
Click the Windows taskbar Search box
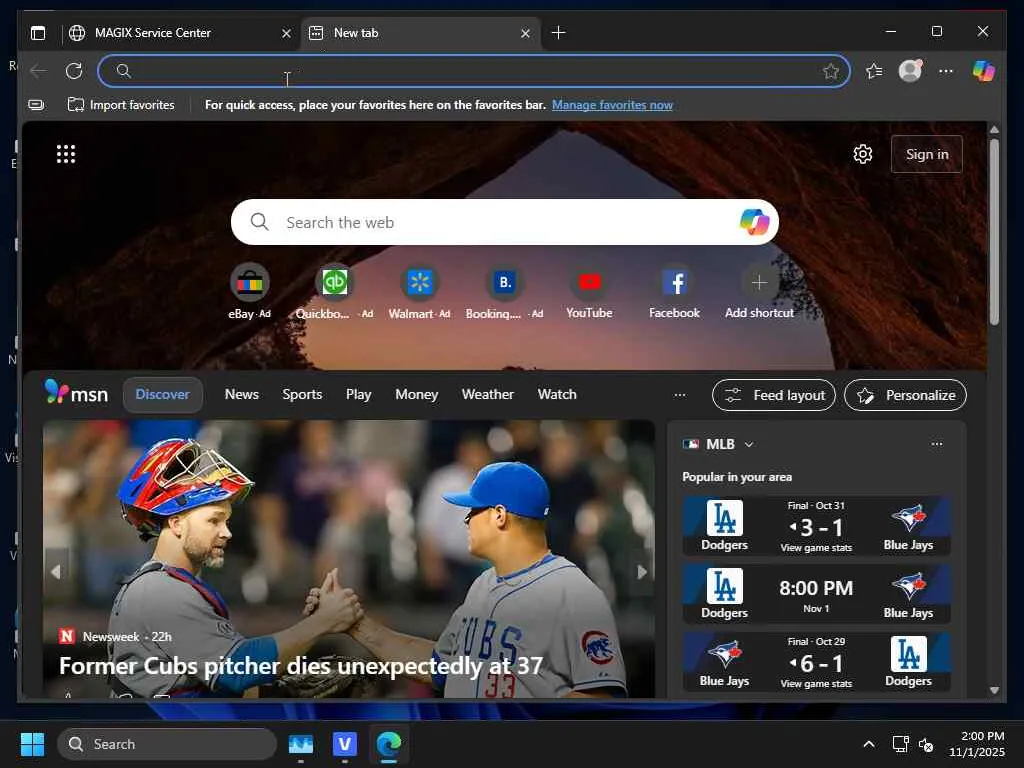[x=167, y=744]
